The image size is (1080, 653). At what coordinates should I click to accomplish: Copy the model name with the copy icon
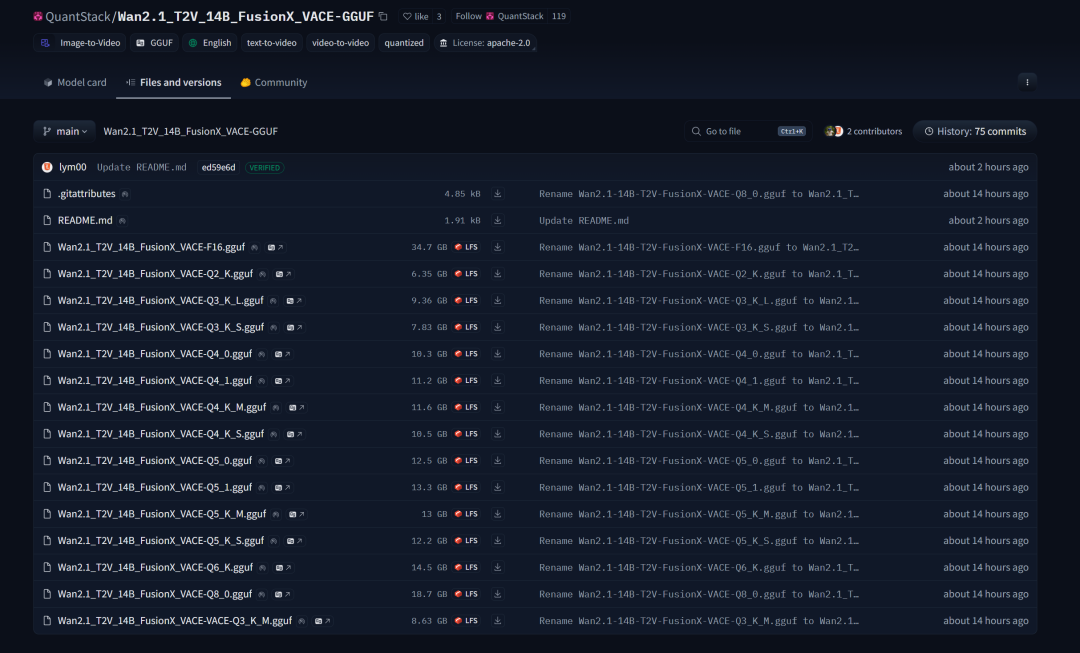[383, 17]
